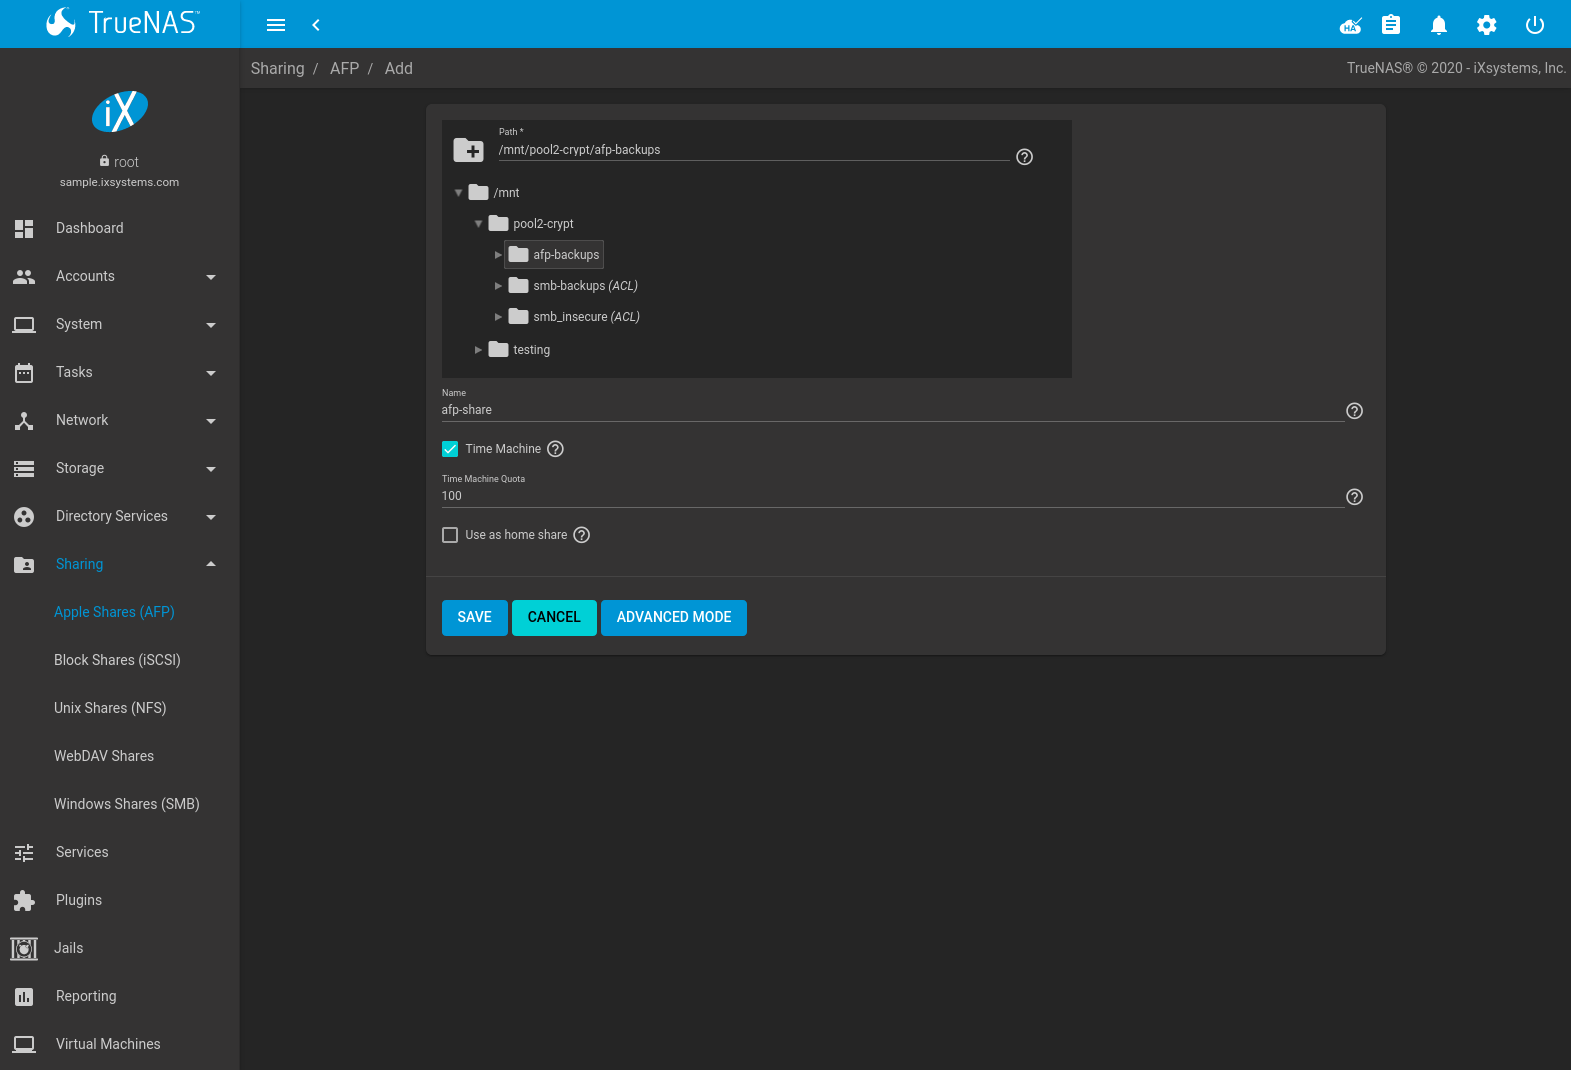Viewport: 1571px width, 1070px height.
Task: Open WebDAV Shares menu item
Action: (104, 756)
